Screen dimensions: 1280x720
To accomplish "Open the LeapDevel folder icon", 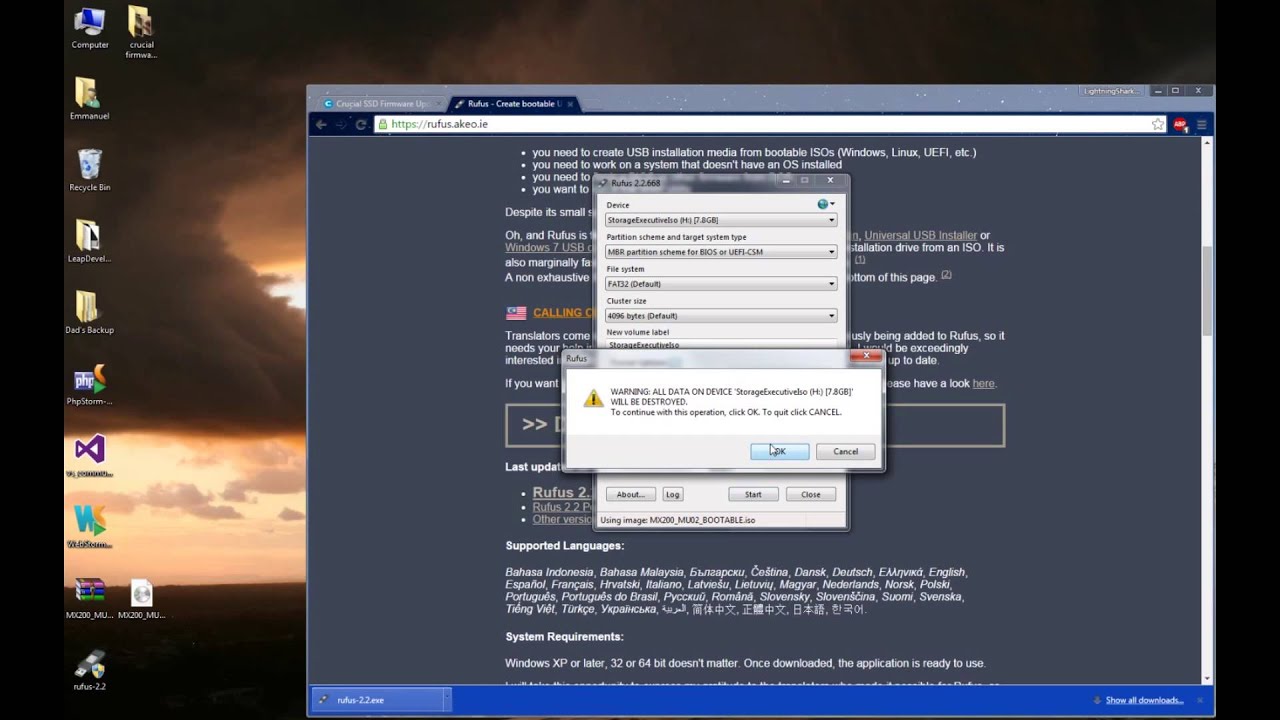I will tap(90, 241).
